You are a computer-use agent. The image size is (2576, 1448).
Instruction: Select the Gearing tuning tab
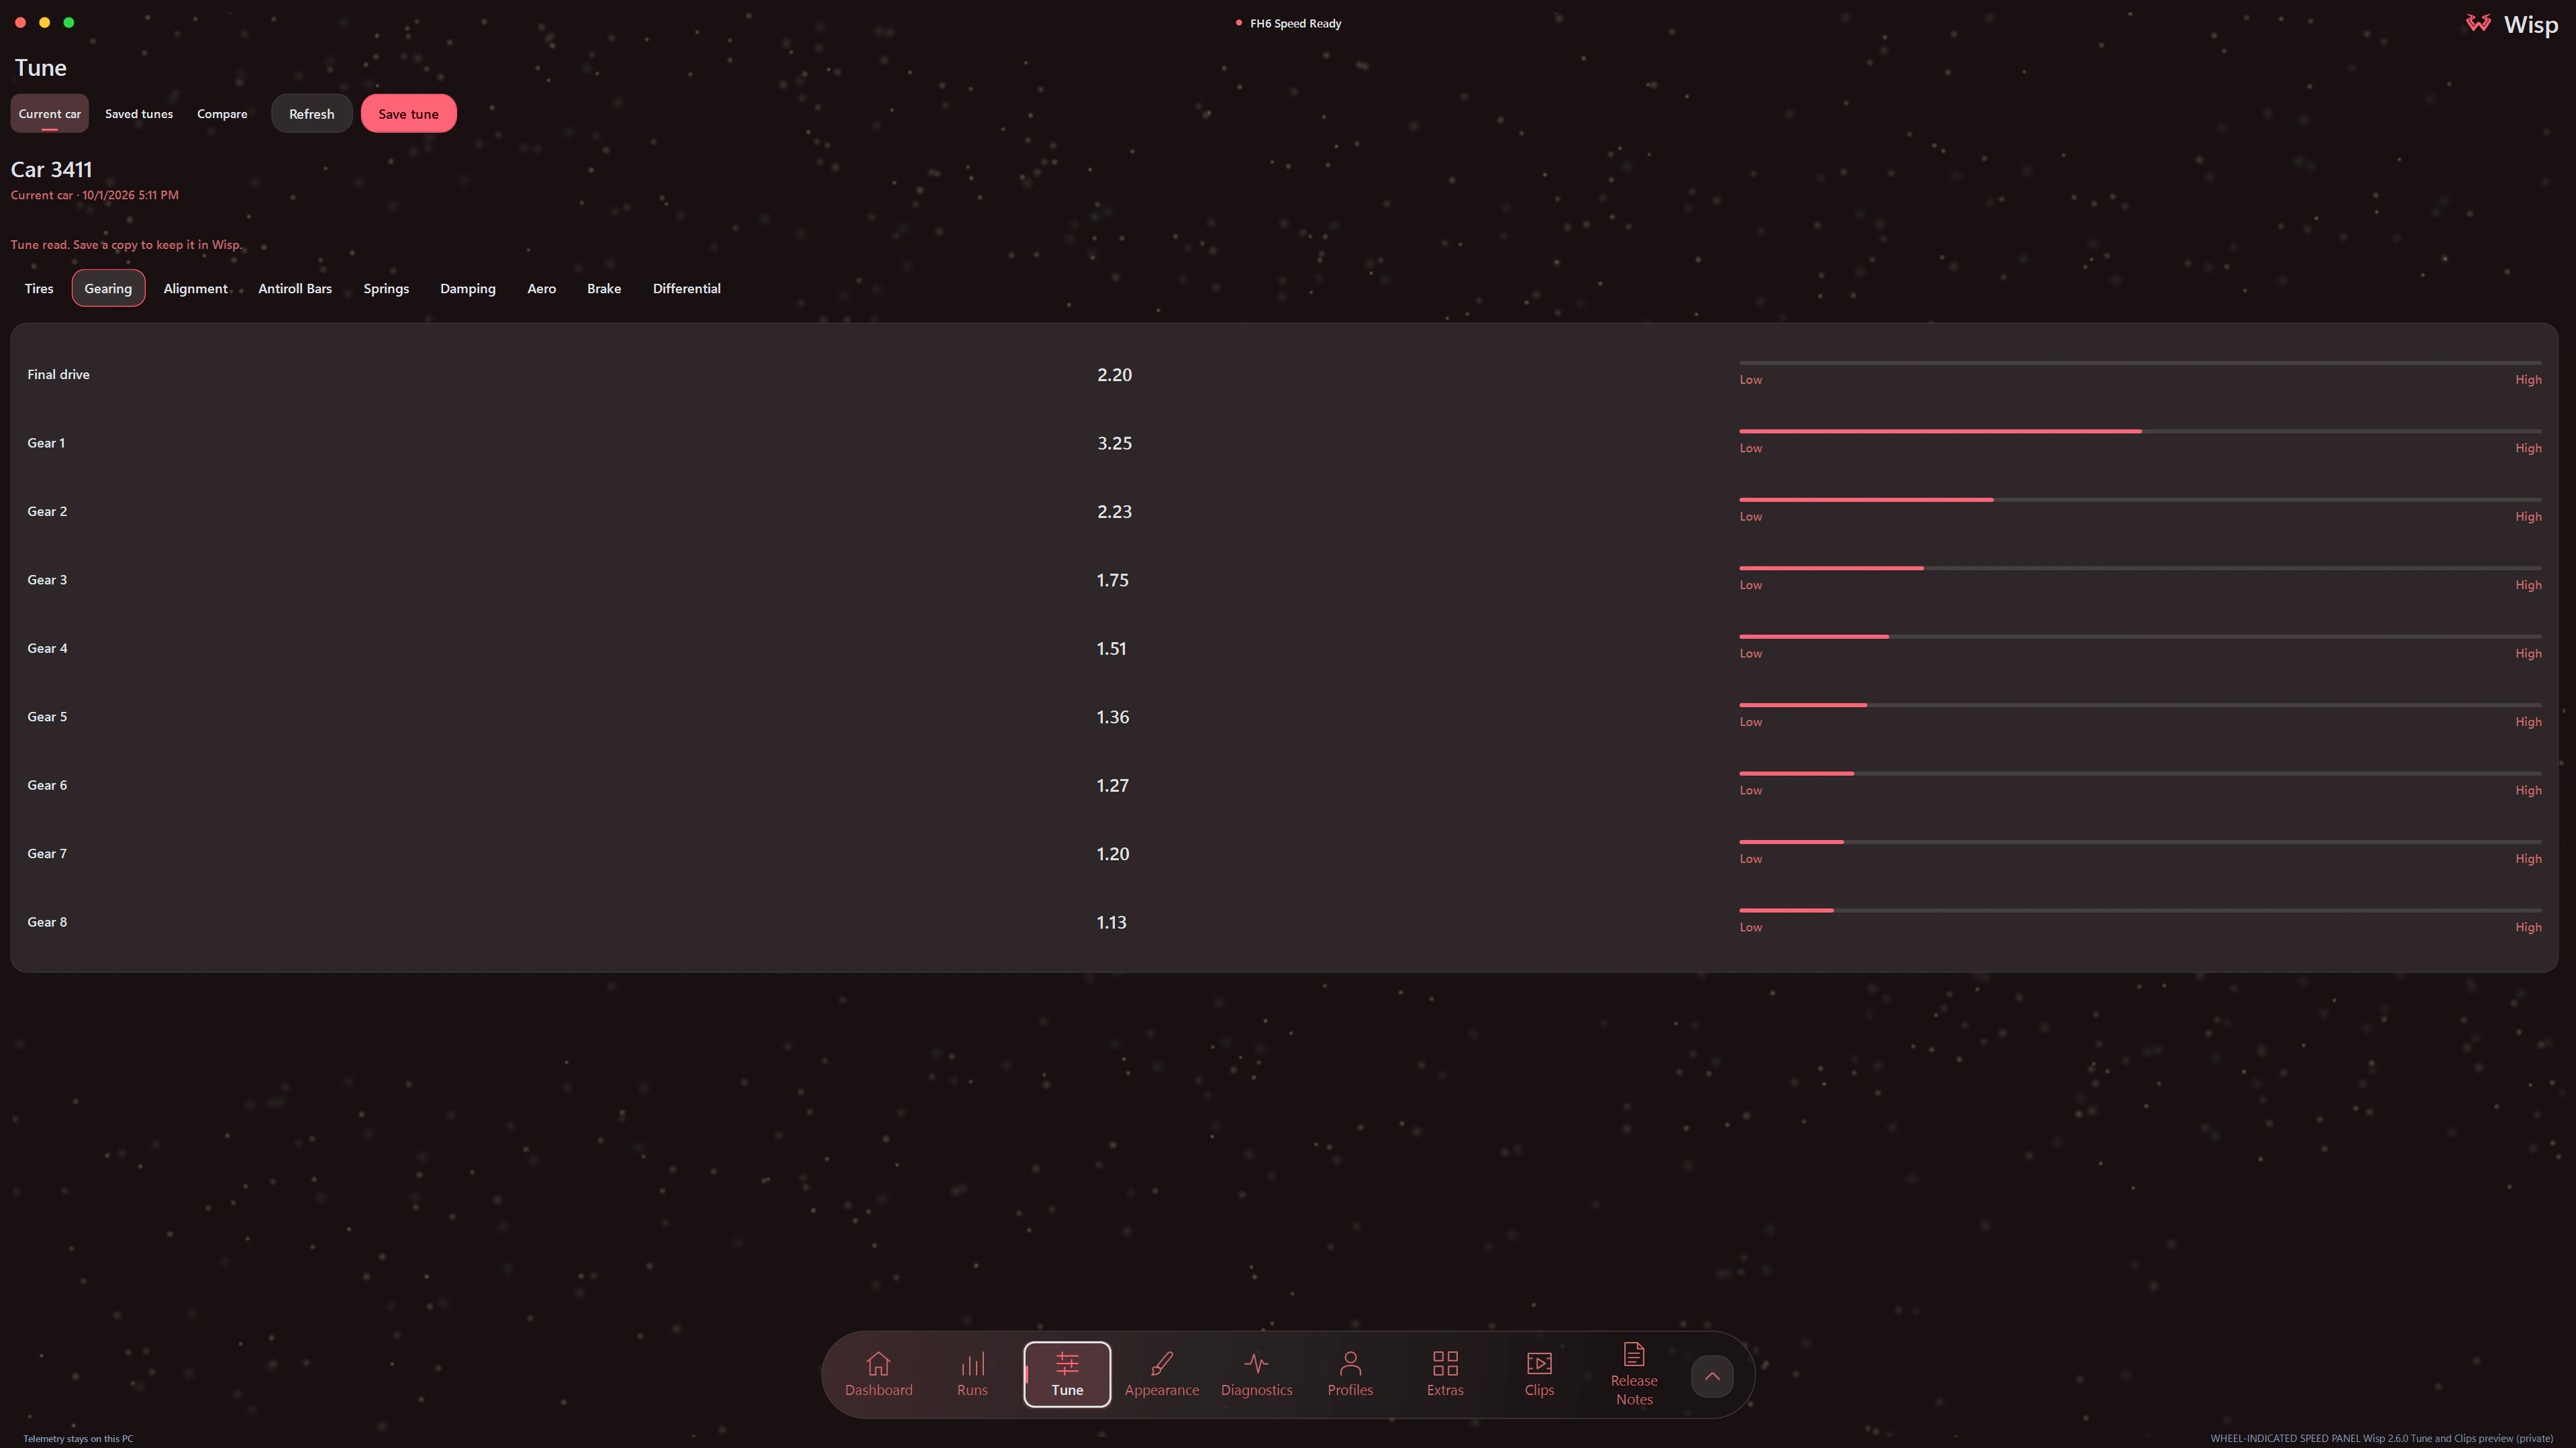click(x=108, y=288)
